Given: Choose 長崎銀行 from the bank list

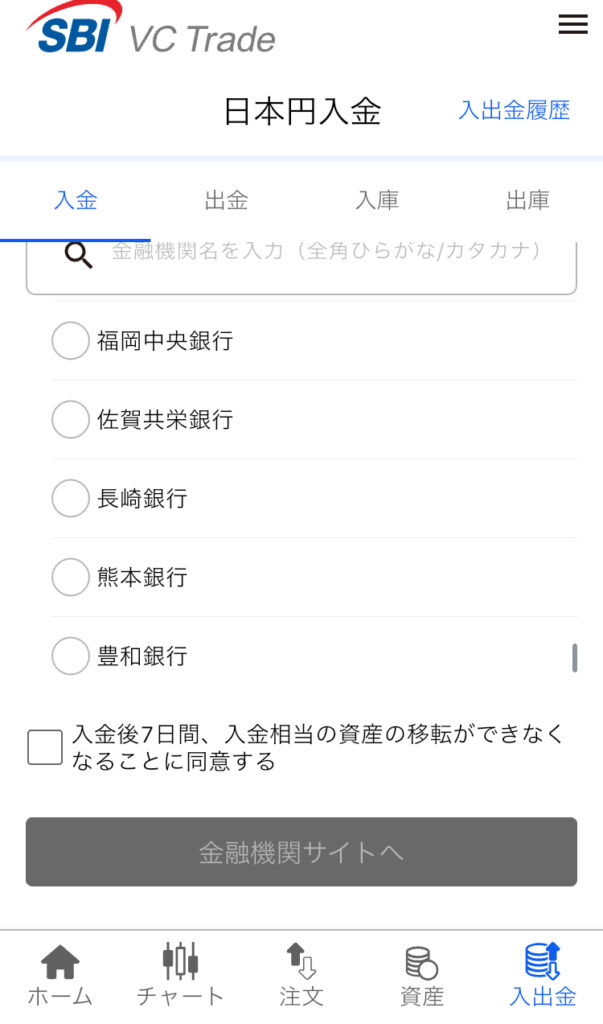Looking at the screenshot, I should (x=70, y=498).
